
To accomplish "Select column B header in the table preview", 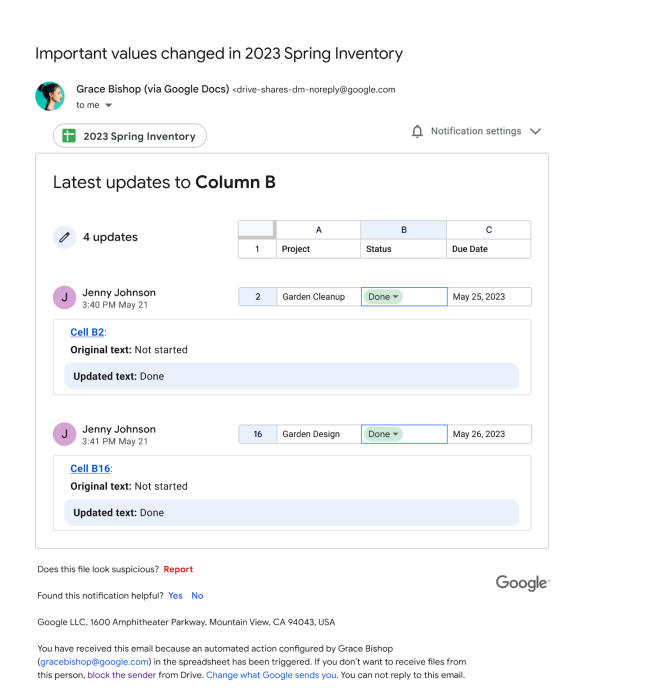I will 403,230.
